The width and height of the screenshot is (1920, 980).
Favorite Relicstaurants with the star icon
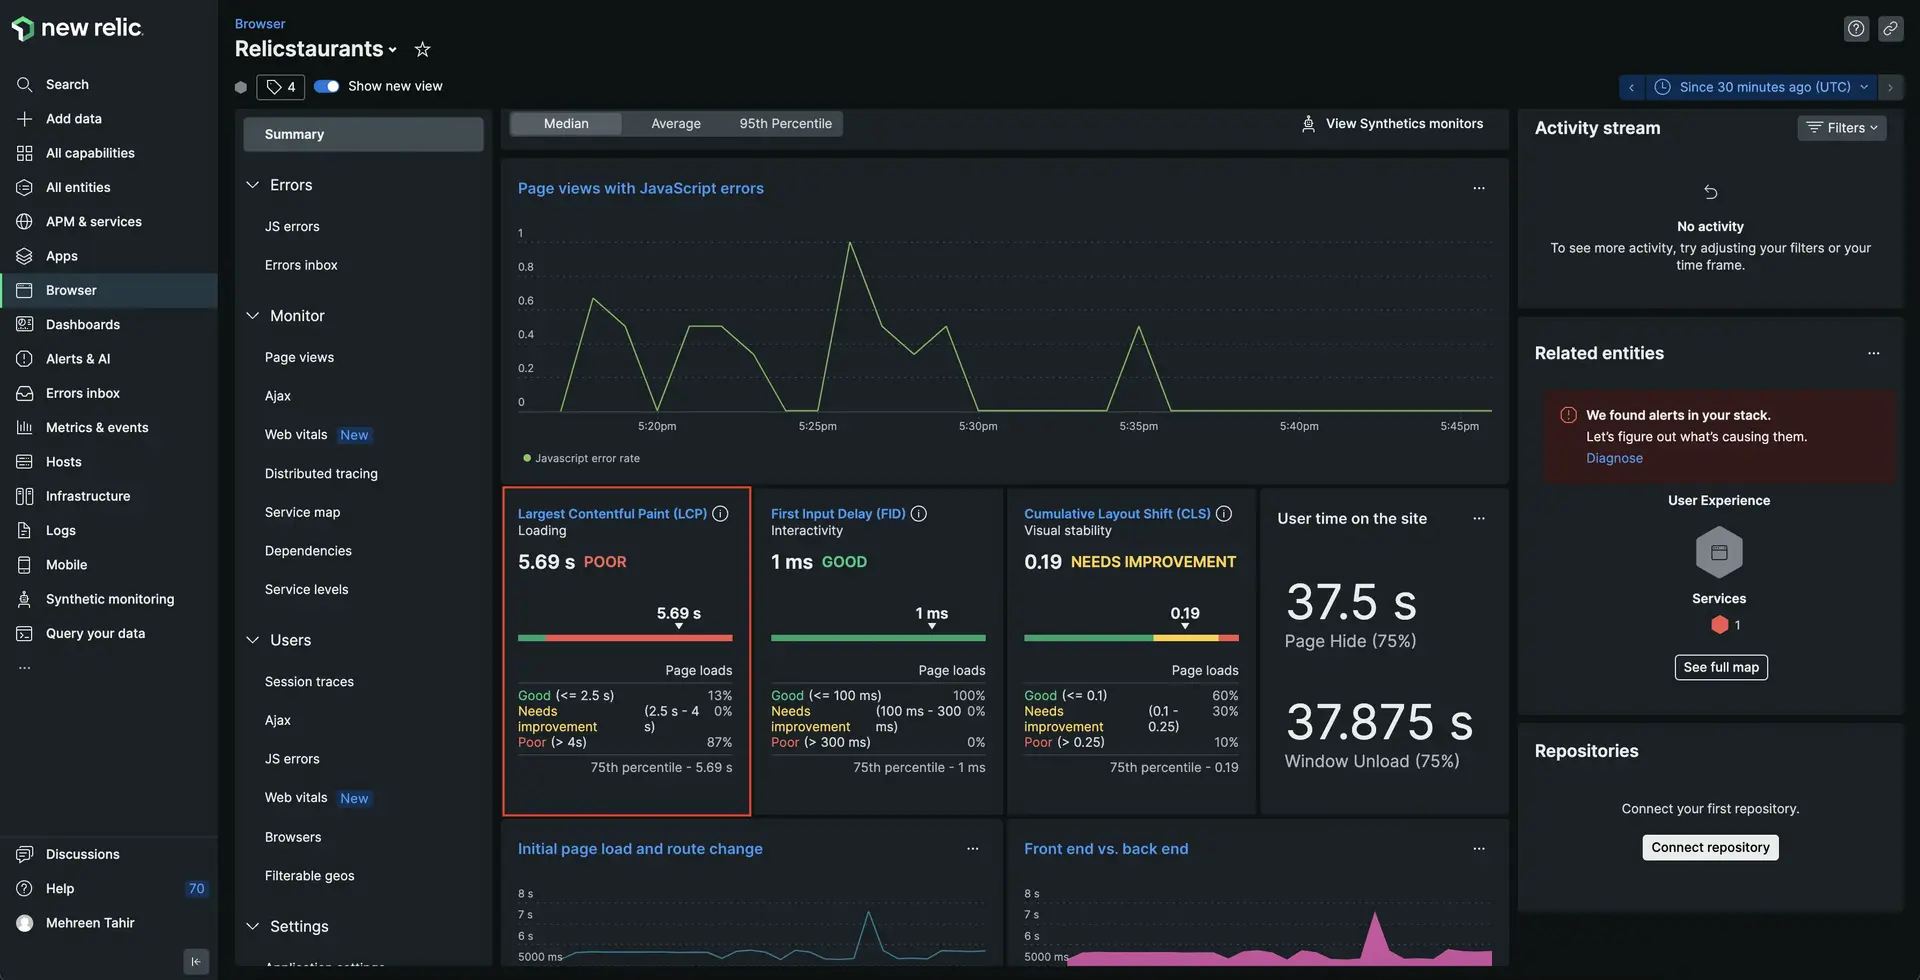coord(422,49)
